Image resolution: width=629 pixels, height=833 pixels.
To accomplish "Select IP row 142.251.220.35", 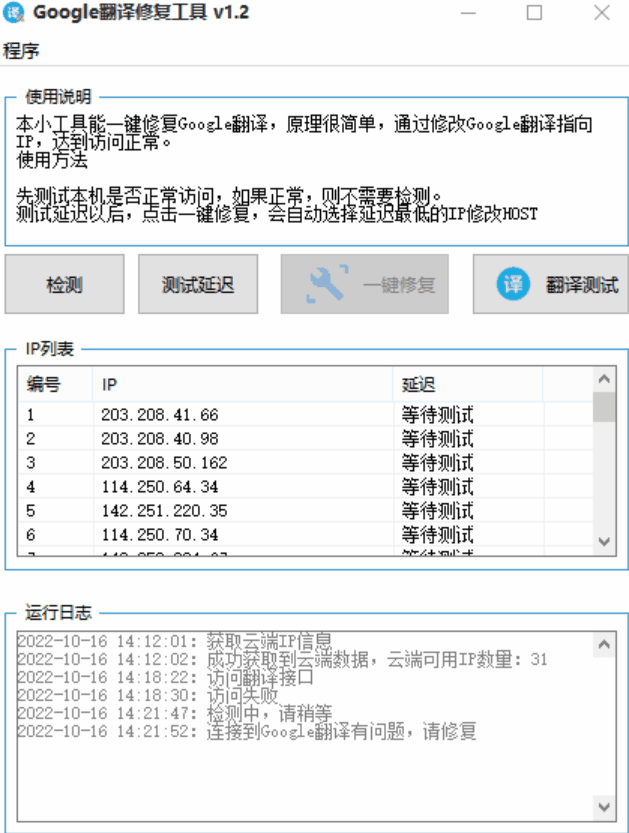I will point(305,511).
